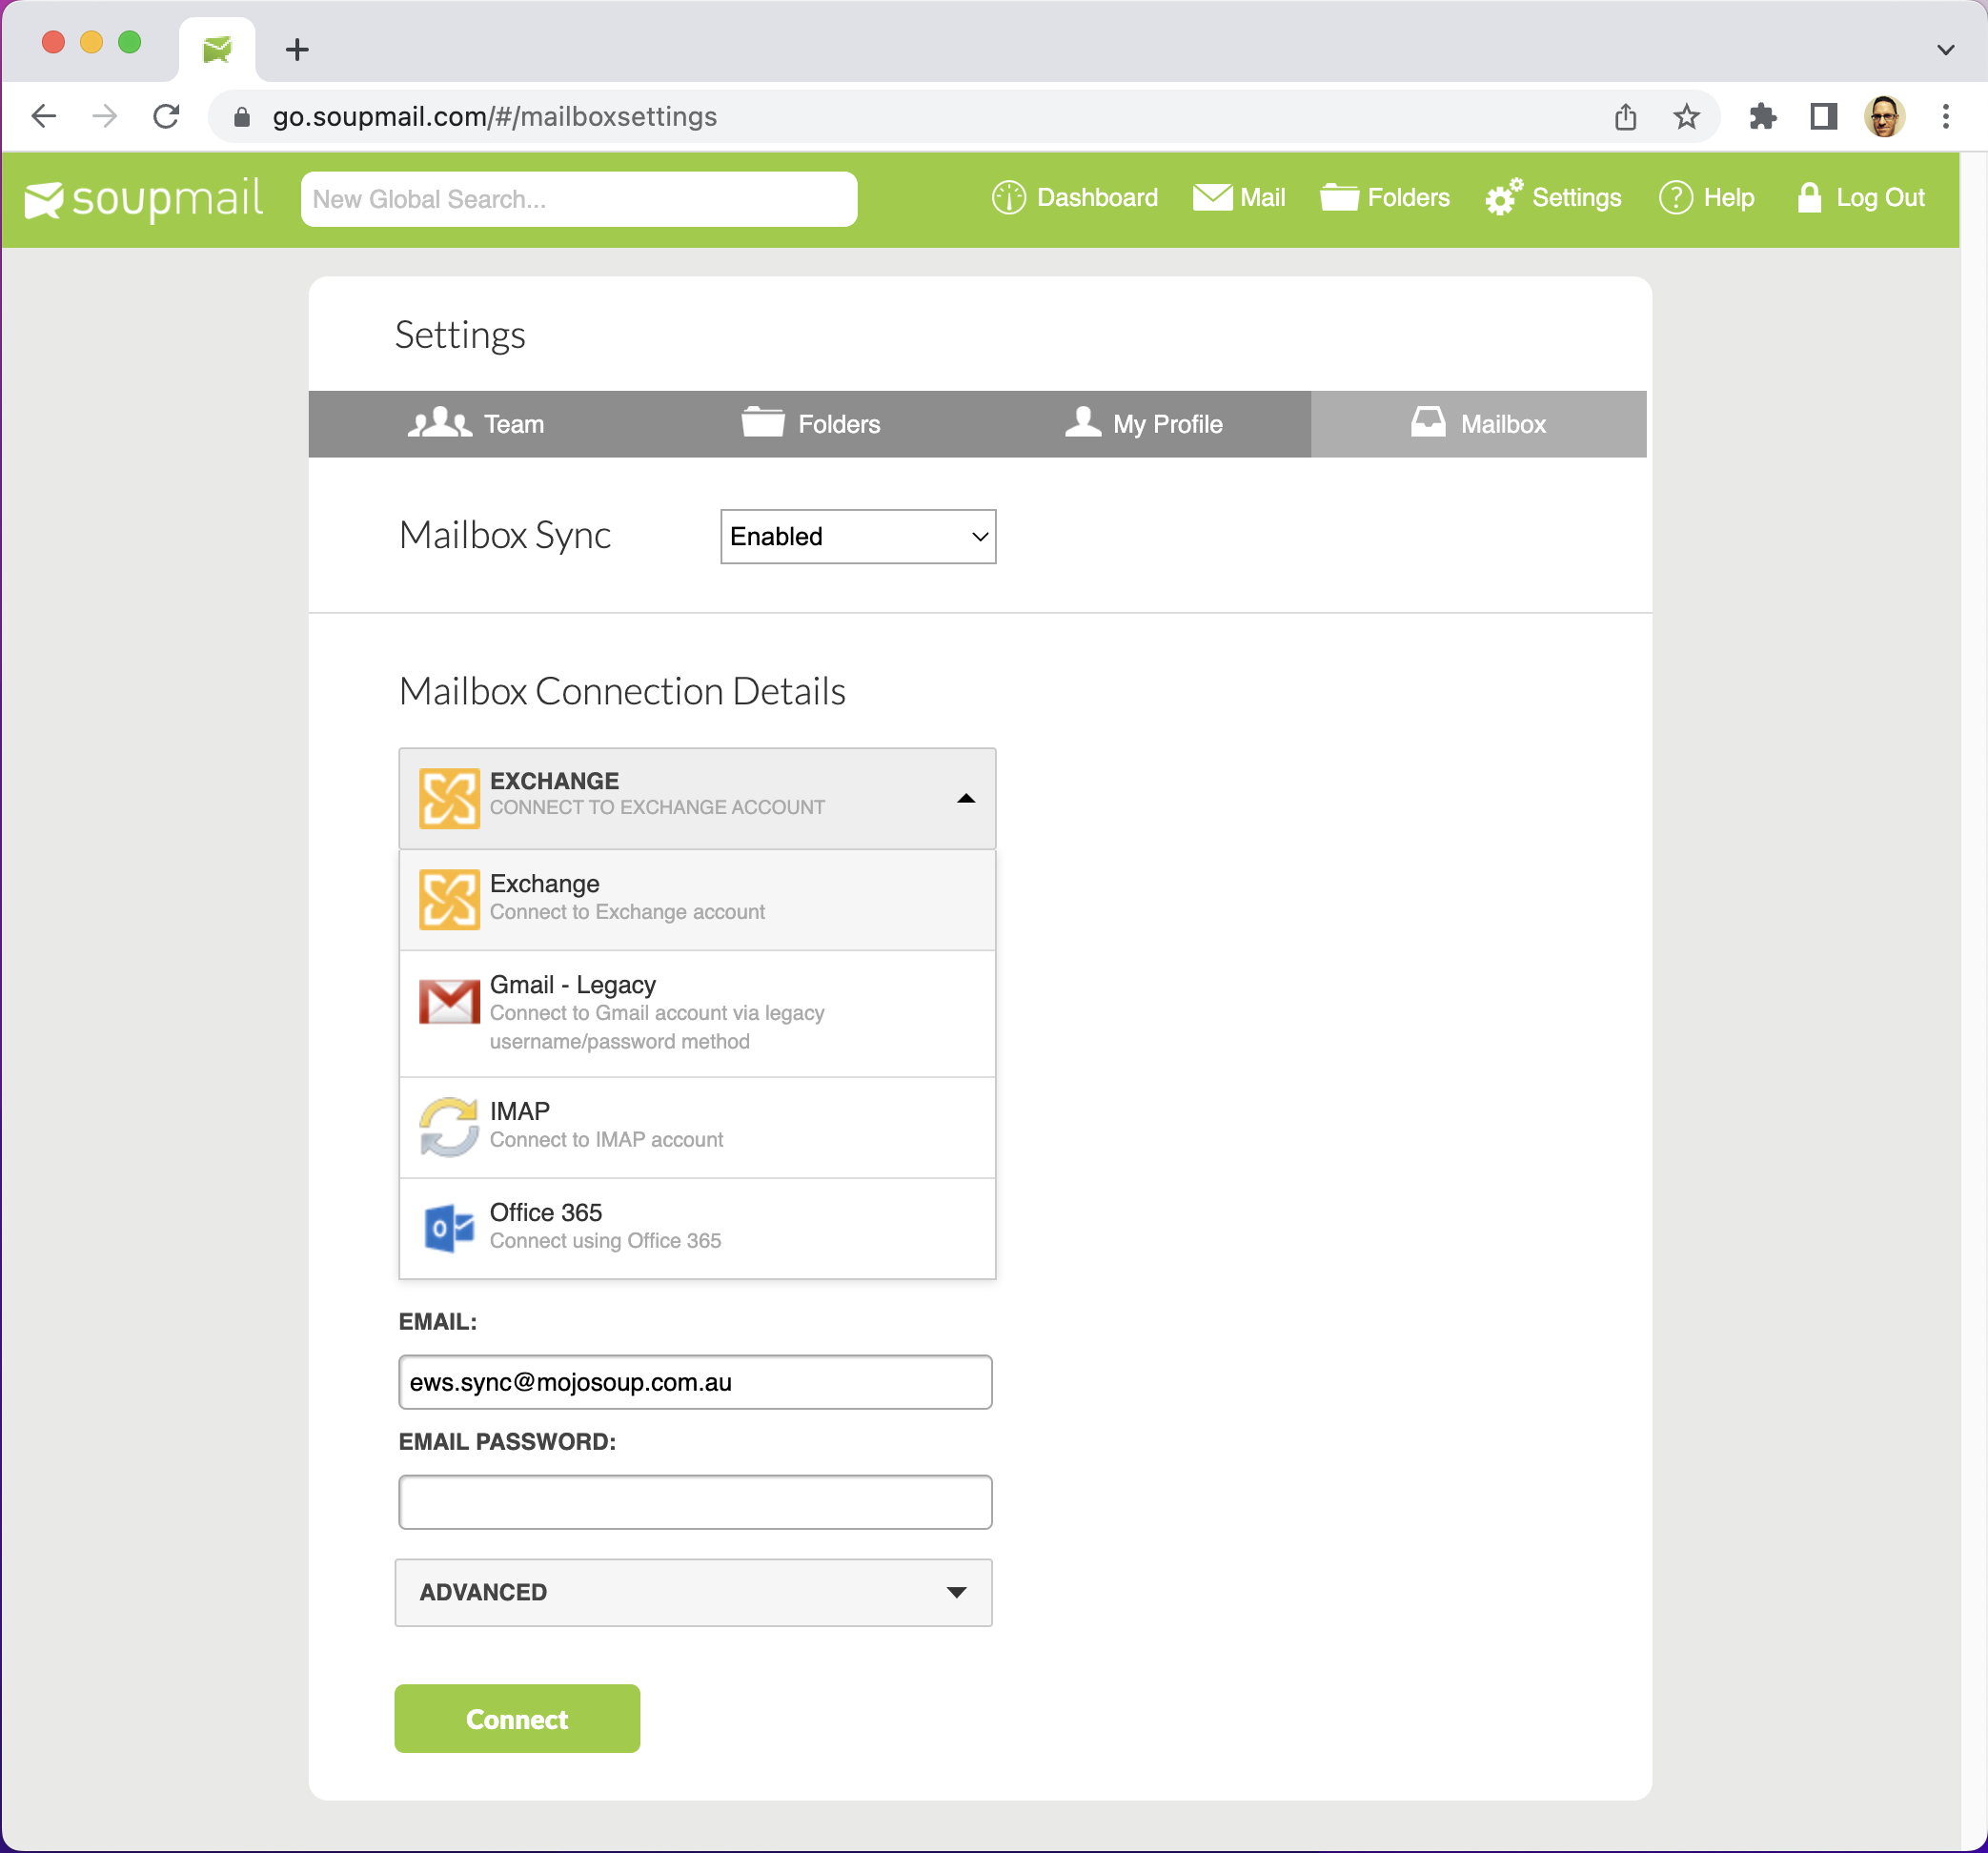Image resolution: width=1988 pixels, height=1853 pixels.
Task: Open Mail envelope navigation item
Action: [1239, 198]
